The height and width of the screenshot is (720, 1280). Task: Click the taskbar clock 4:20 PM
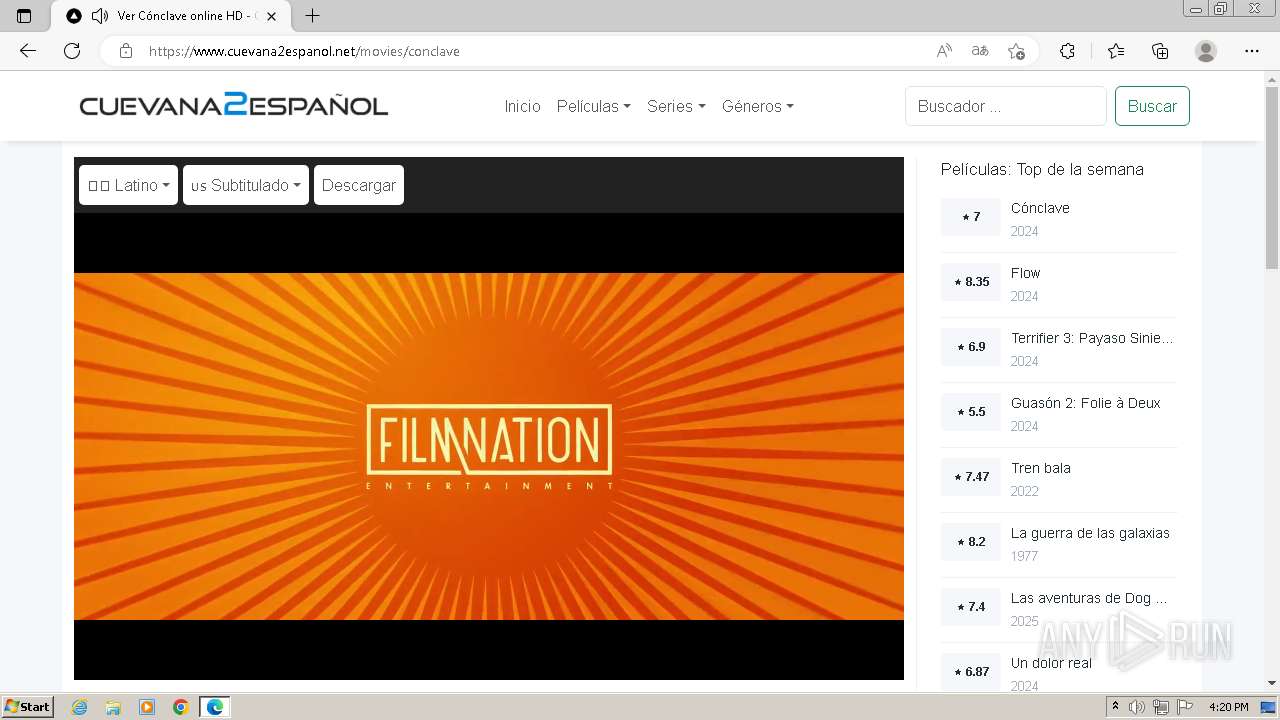click(x=1229, y=707)
